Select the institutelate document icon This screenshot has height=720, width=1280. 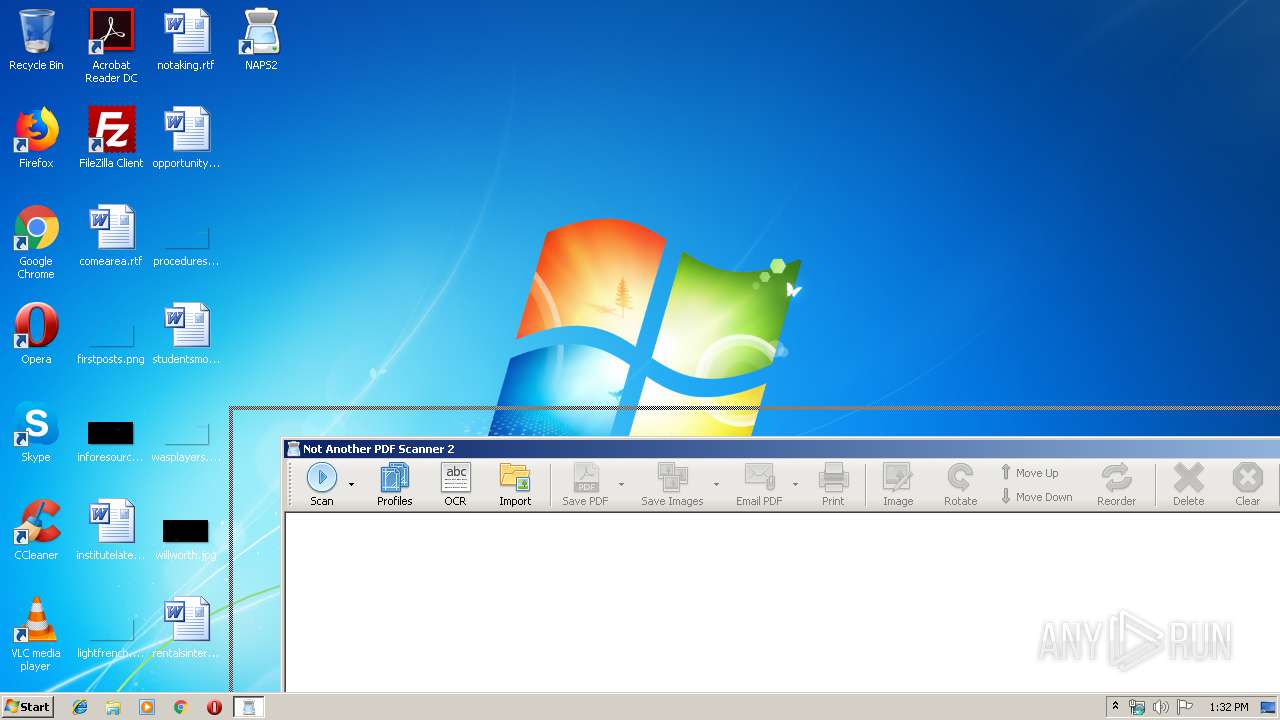point(111,530)
